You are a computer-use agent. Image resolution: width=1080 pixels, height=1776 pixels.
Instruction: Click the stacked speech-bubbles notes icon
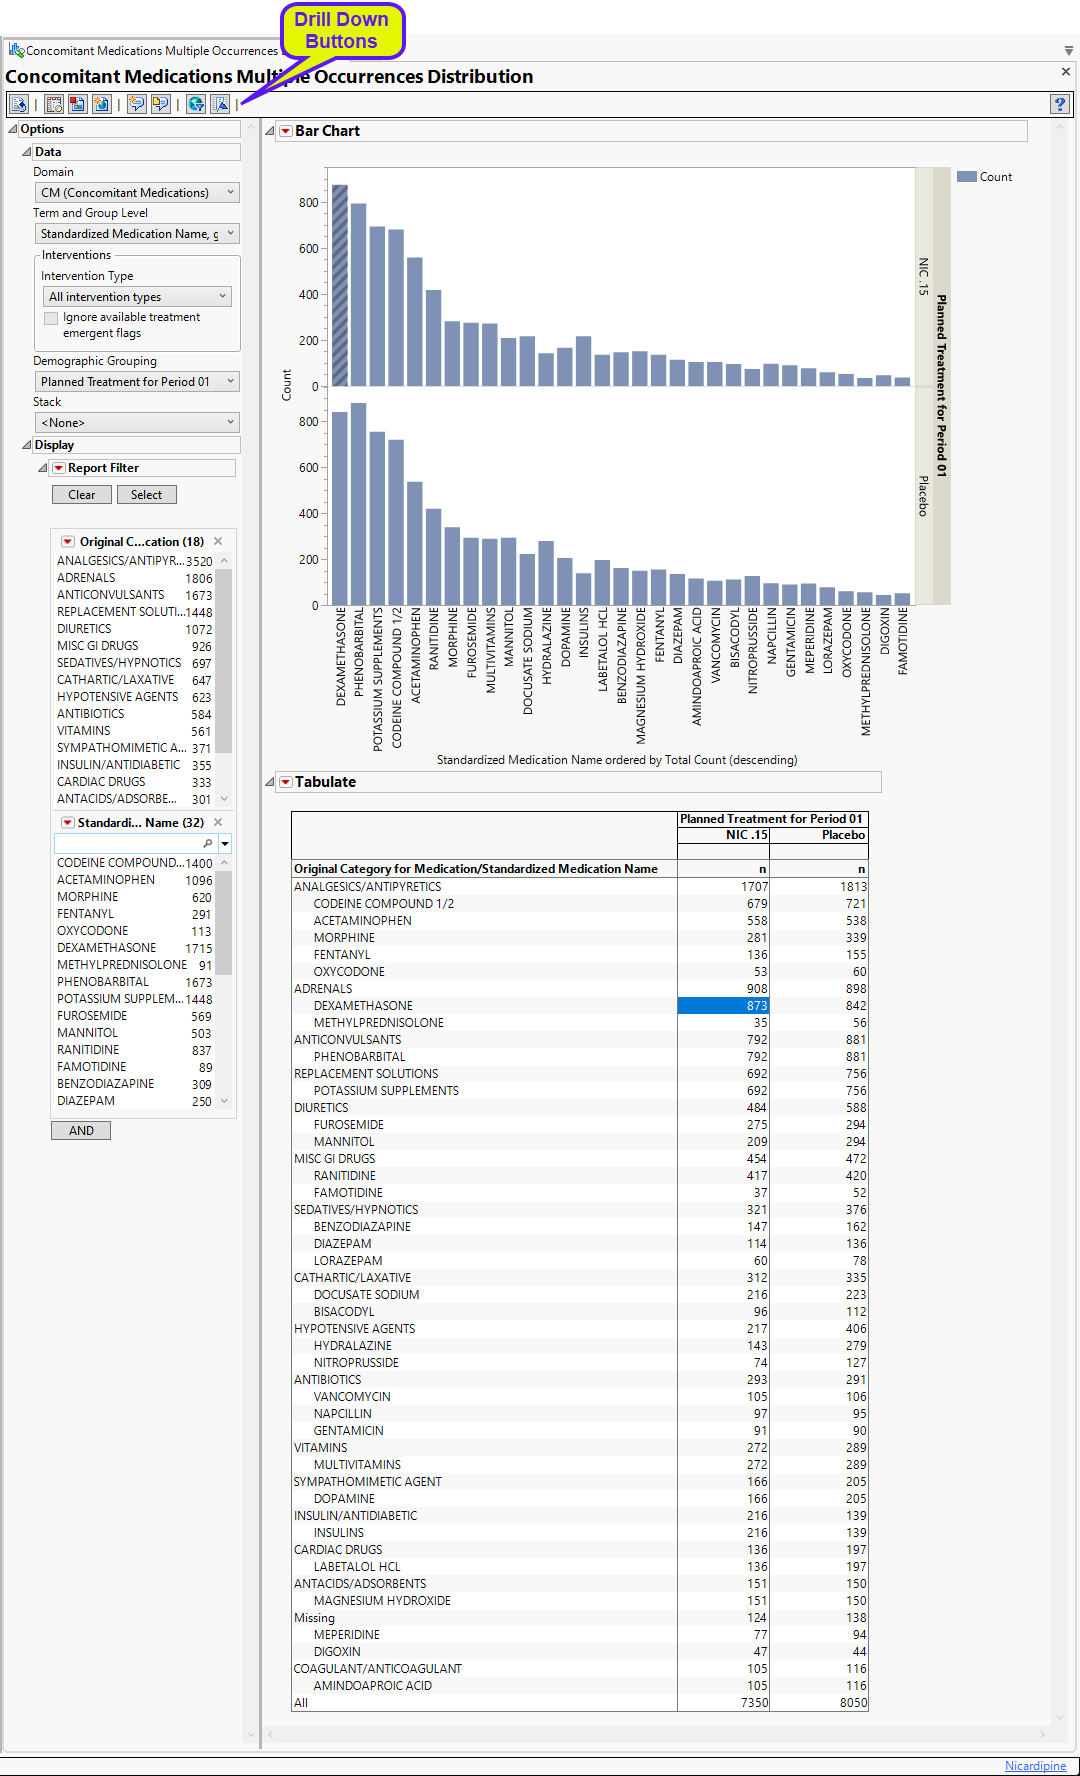(x=160, y=104)
